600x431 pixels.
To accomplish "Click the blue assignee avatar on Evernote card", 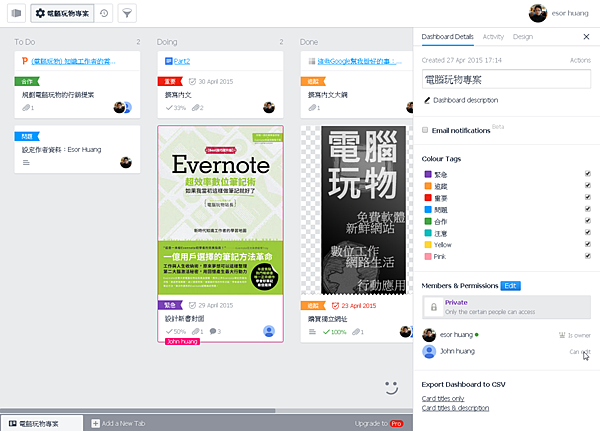I will click(269, 331).
